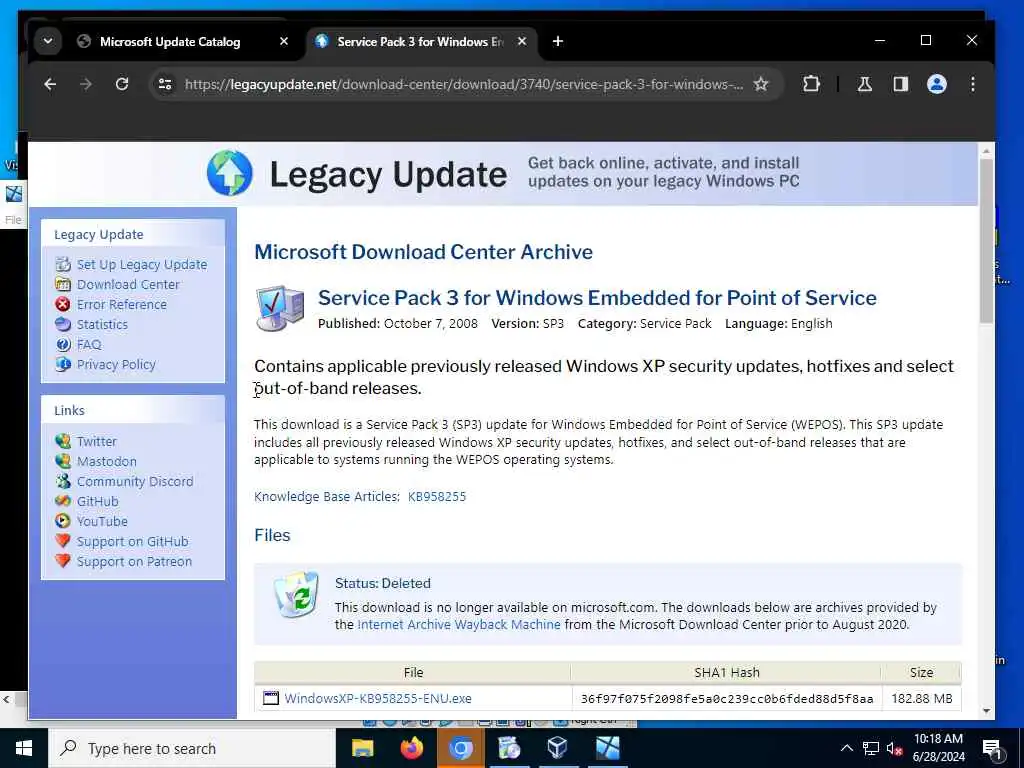Image resolution: width=1024 pixels, height=768 pixels.
Task: Click the Status: Deleted text
Action: click(x=383, y=583)
